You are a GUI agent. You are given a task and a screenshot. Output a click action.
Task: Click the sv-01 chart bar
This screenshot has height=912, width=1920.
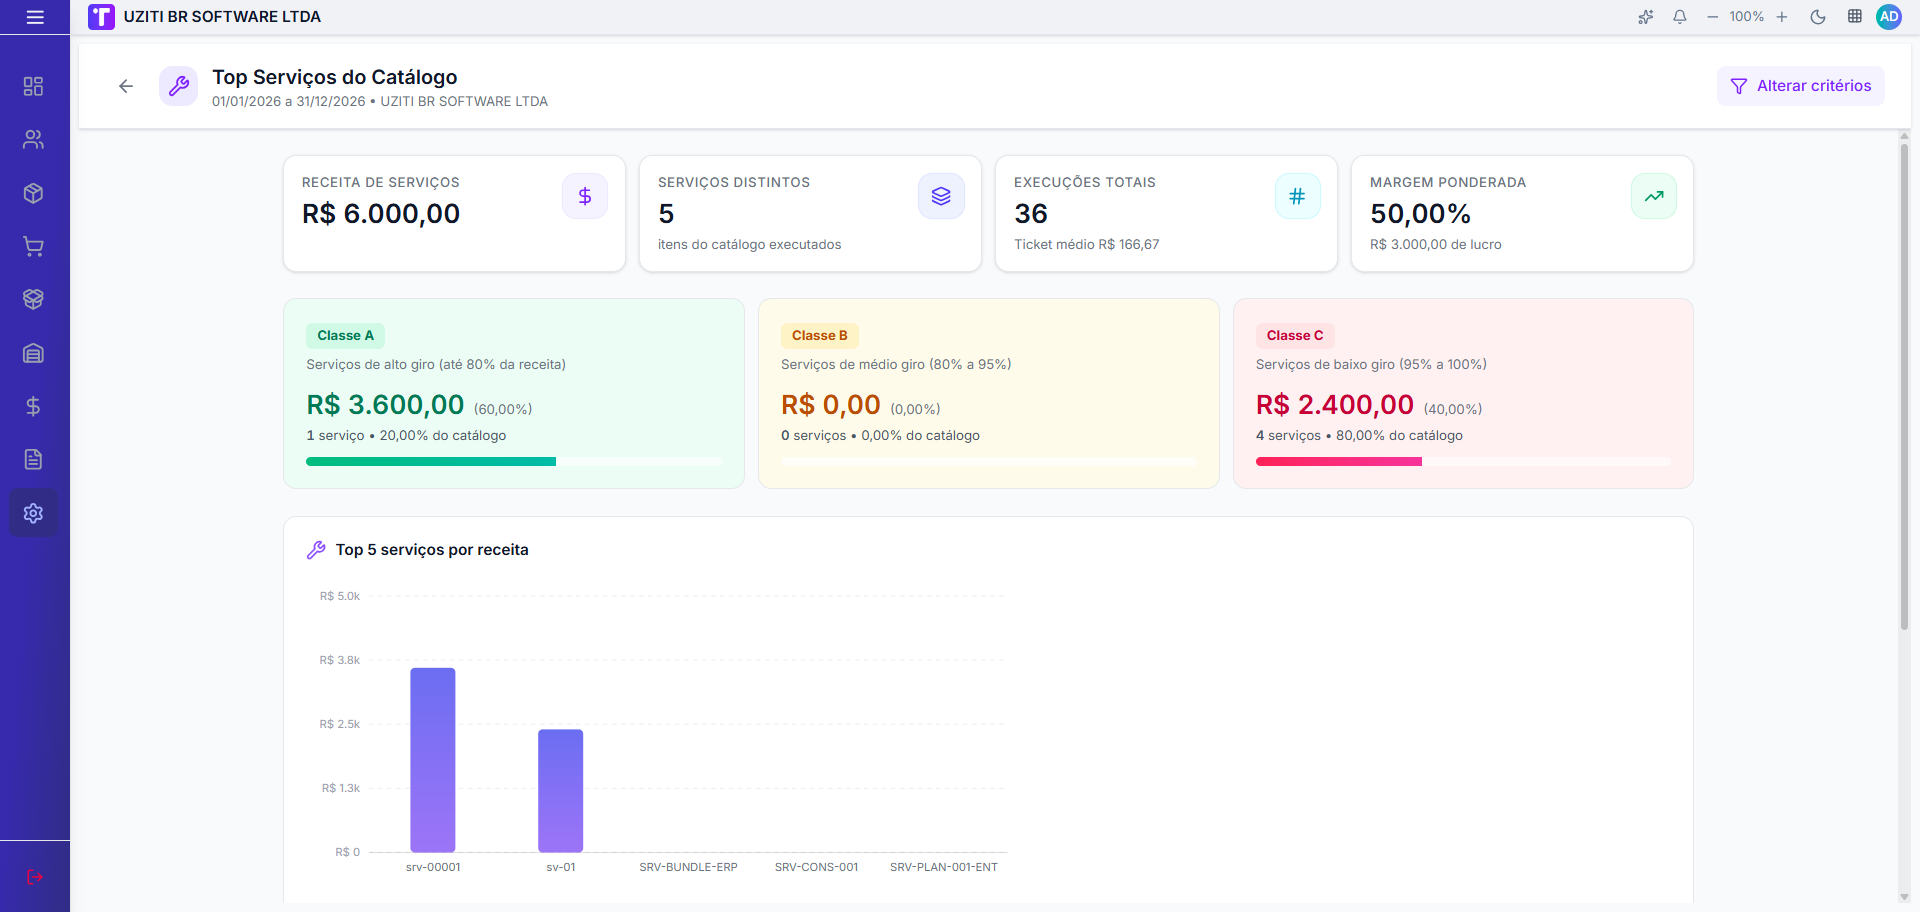[561, 791]
